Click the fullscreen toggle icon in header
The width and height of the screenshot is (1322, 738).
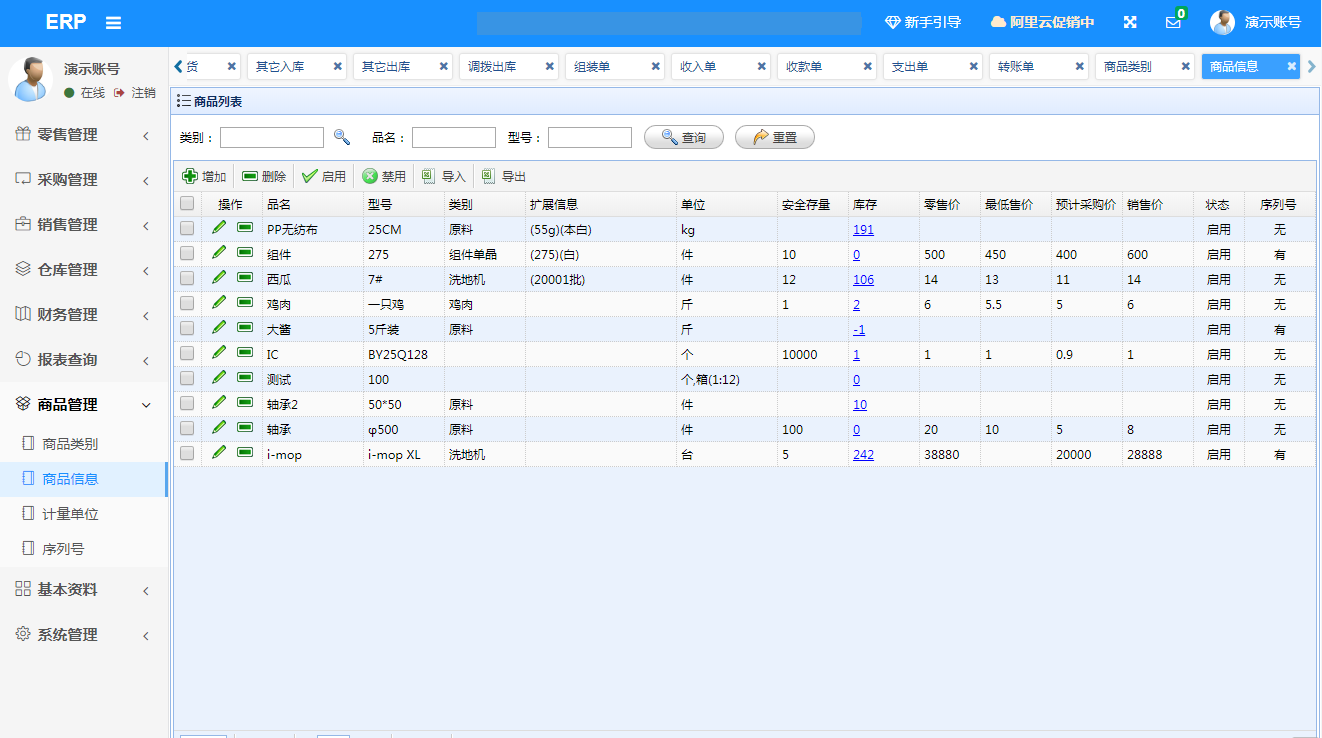click(x=1130, y=22)
